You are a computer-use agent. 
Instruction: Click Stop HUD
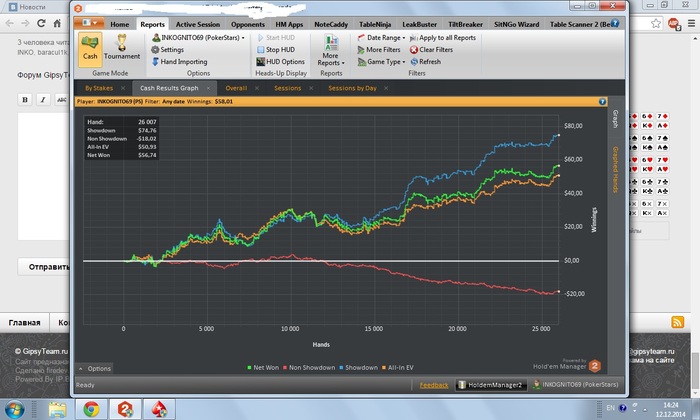(276, 50)
